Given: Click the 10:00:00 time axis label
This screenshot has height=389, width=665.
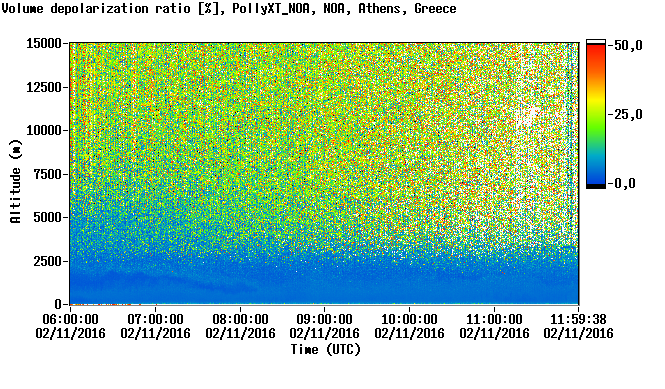Looking at the screenshot, I should click(x=409, y=319).
